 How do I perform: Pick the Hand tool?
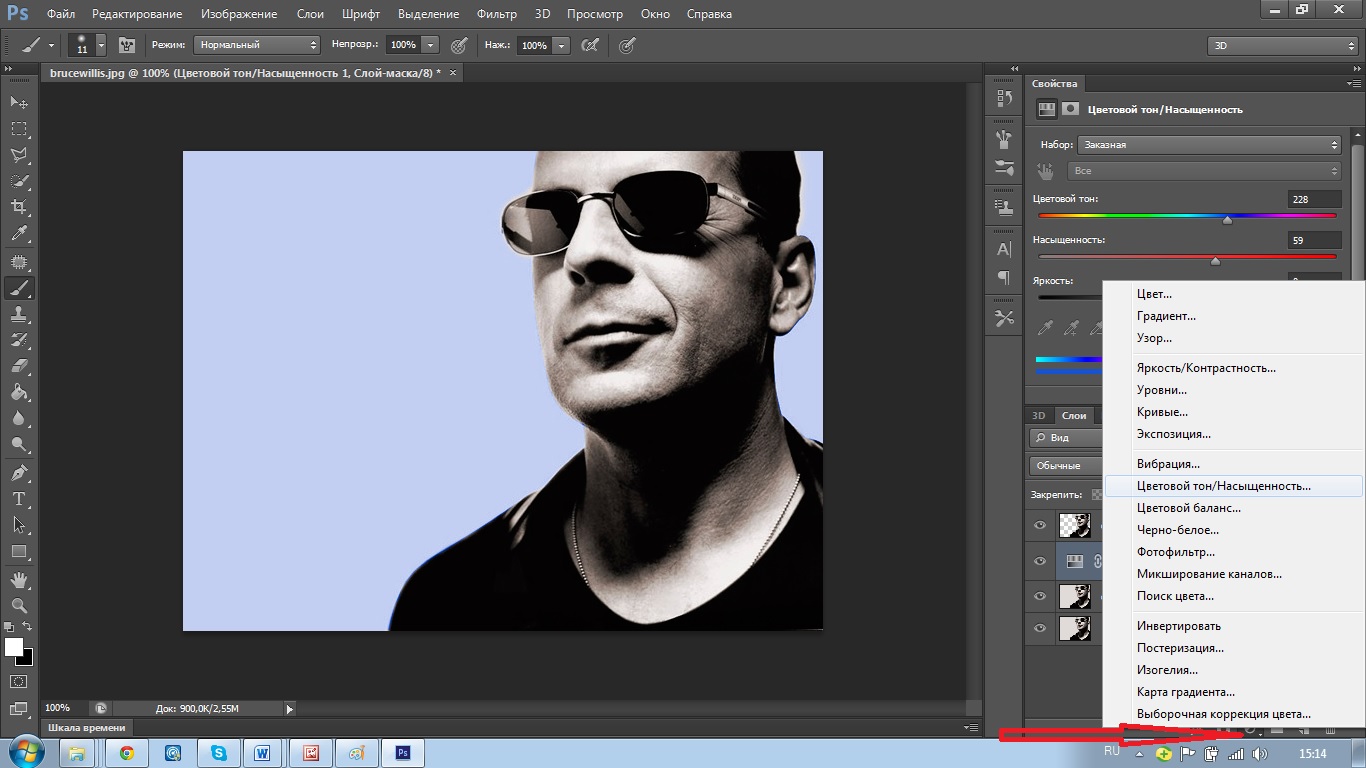19,579
